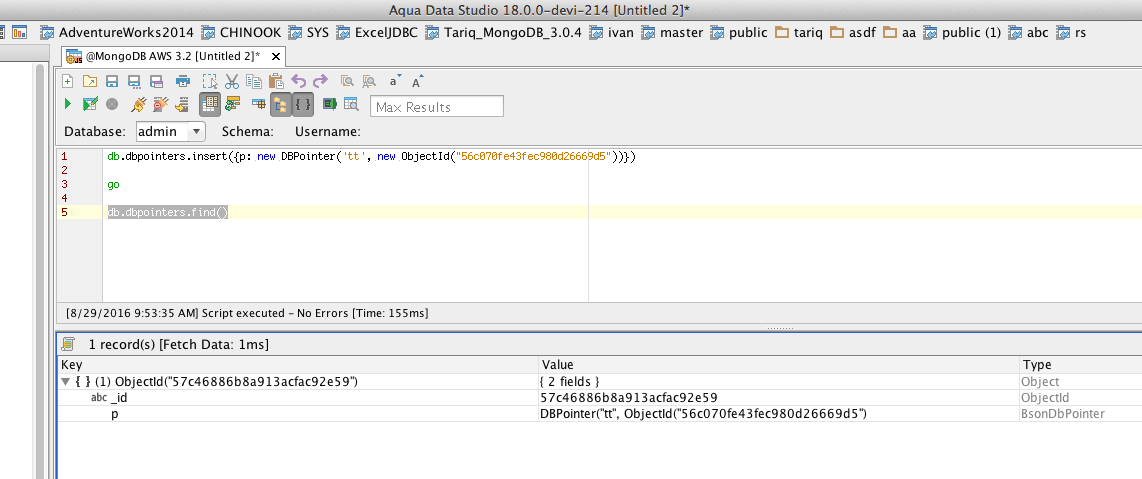
Task: Click the db.dbpointers.find() line in editor
Action: [168, 213]
